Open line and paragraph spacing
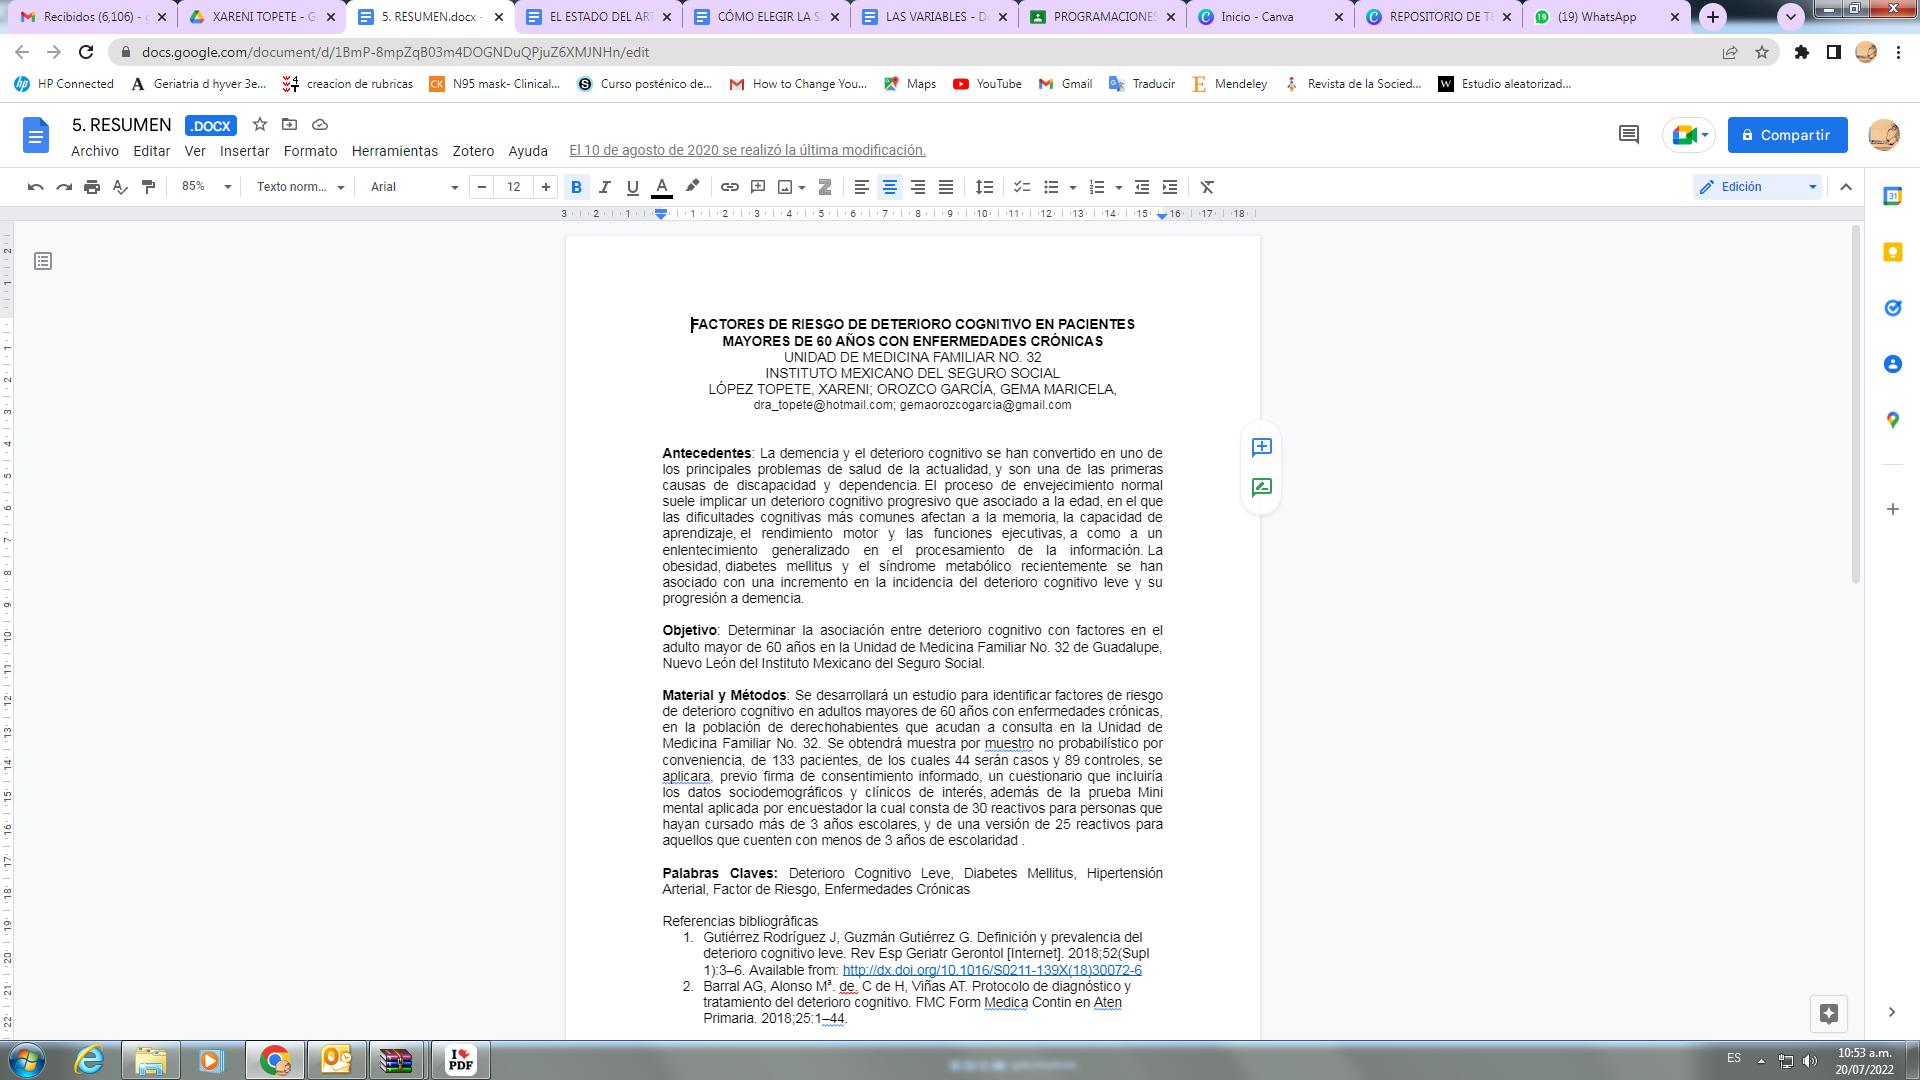The height and width of the screenshot is (1080, 1920). [x=985, y=187]
